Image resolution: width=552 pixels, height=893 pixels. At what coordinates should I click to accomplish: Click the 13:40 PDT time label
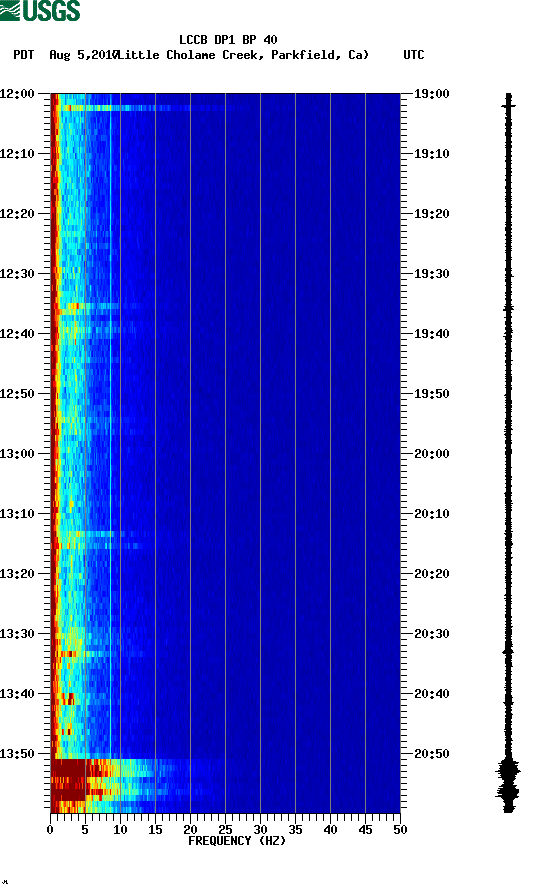click(x=17, y=693)
